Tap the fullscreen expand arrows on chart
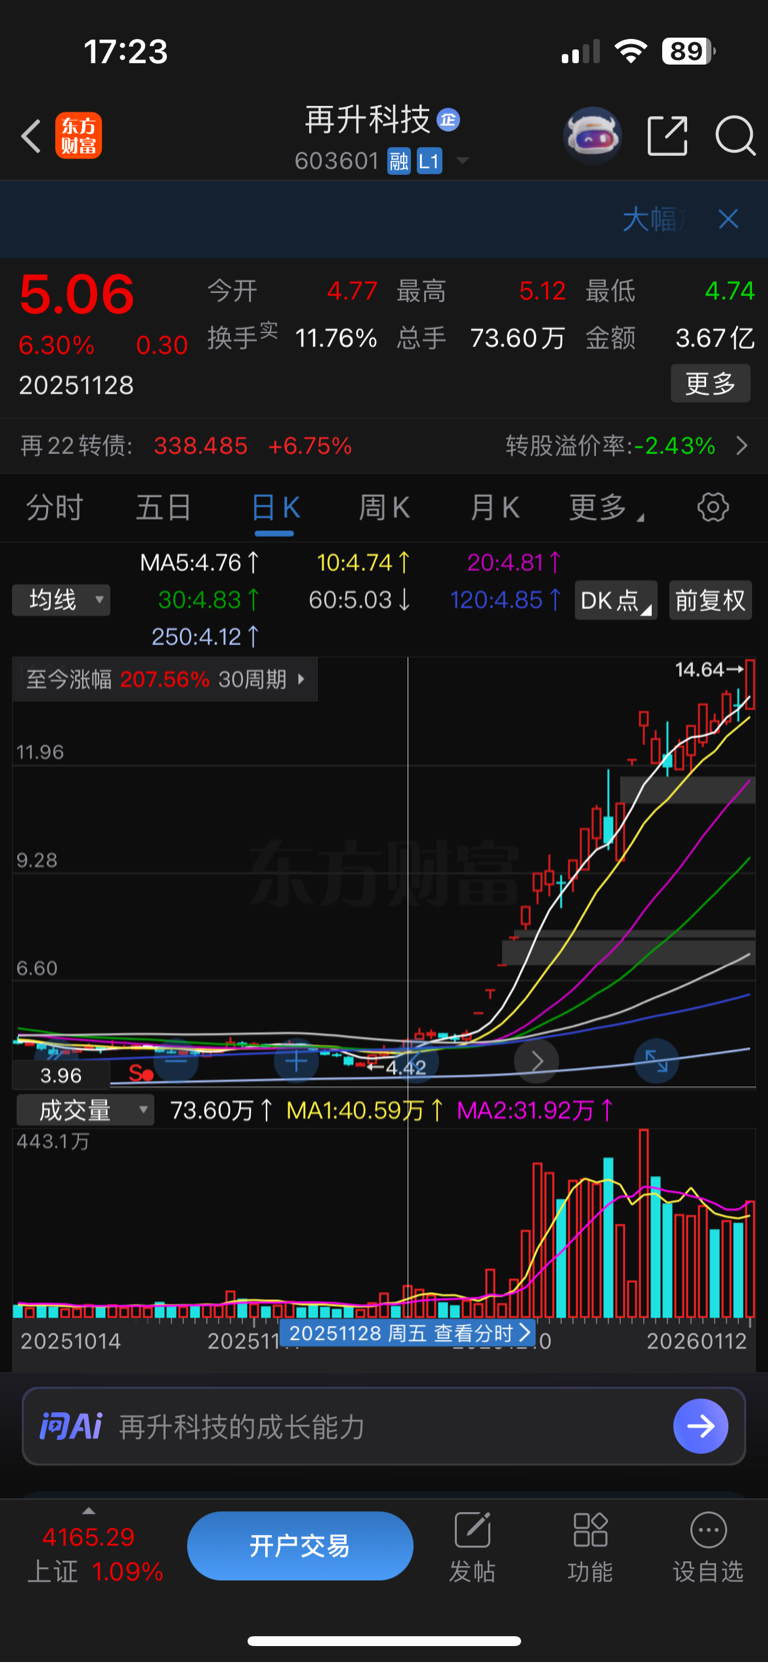The image size is (768, 1663). click(x=657, y=1061)
